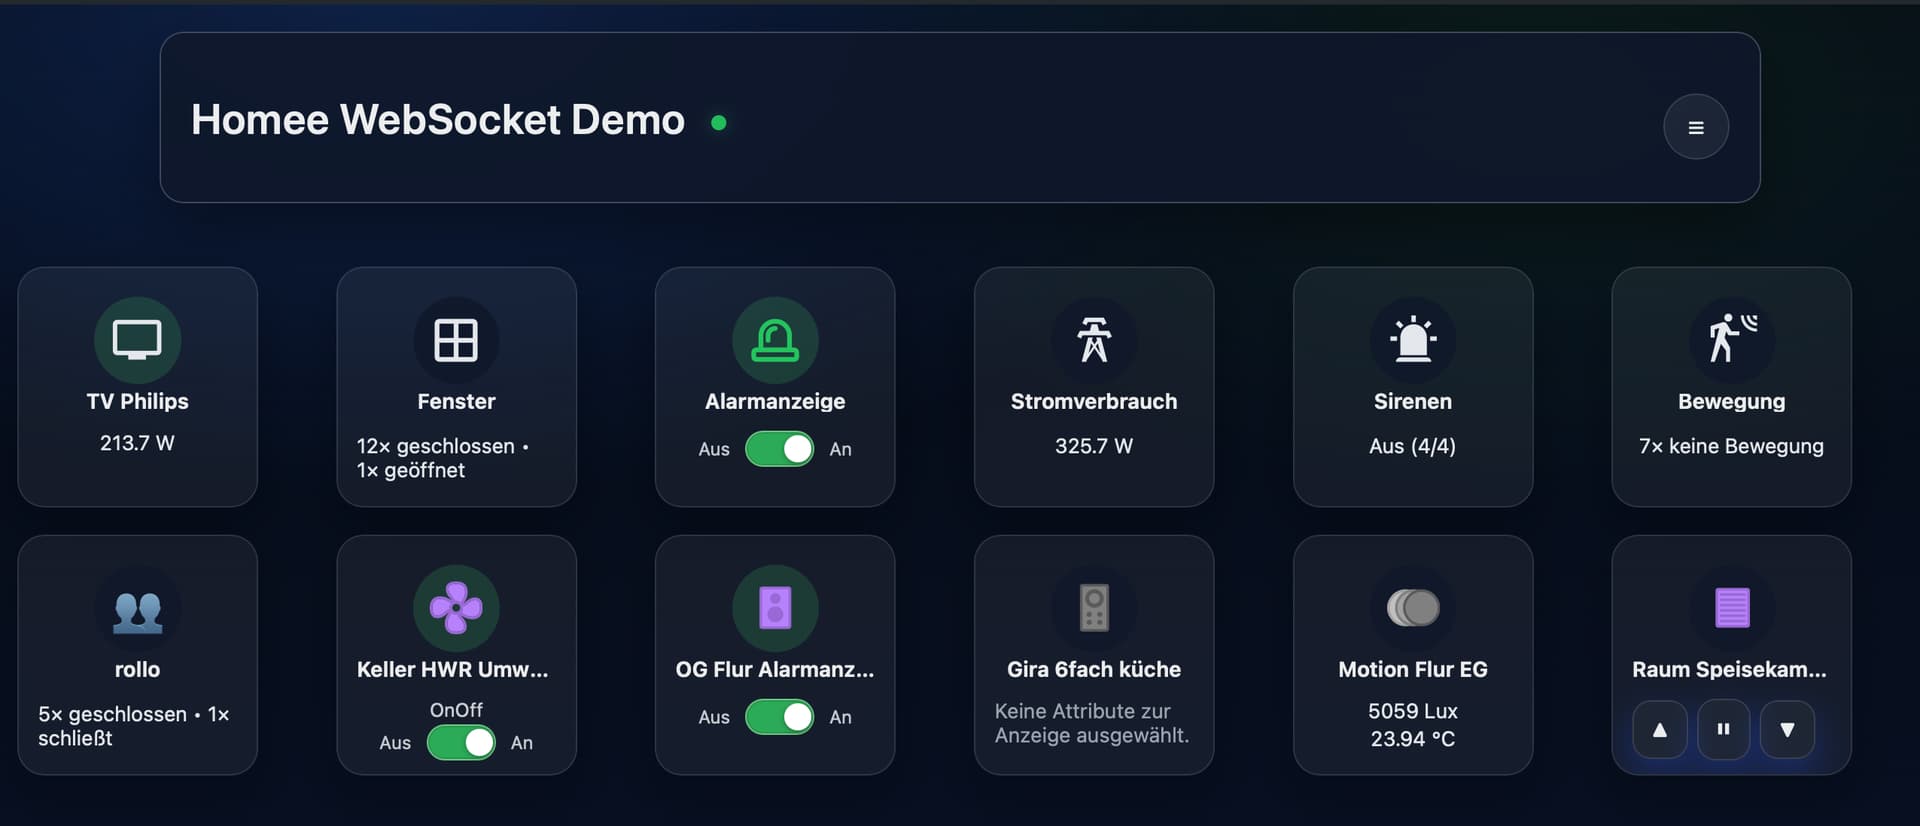The width and height of the screenshot is (1920, 826).
Task: Click the Keller HWR fan icon
Action: (x=456, y=608)
